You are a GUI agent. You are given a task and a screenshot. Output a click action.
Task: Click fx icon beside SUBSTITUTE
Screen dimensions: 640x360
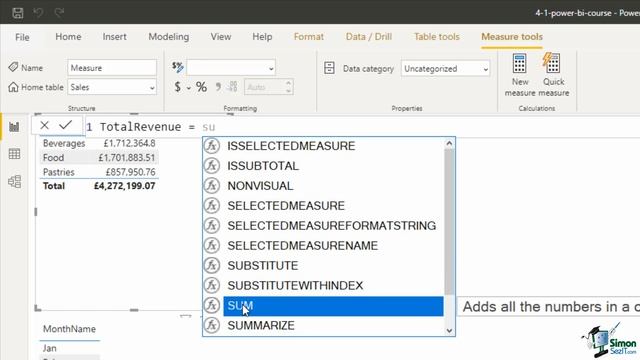(x=212, y=265)
